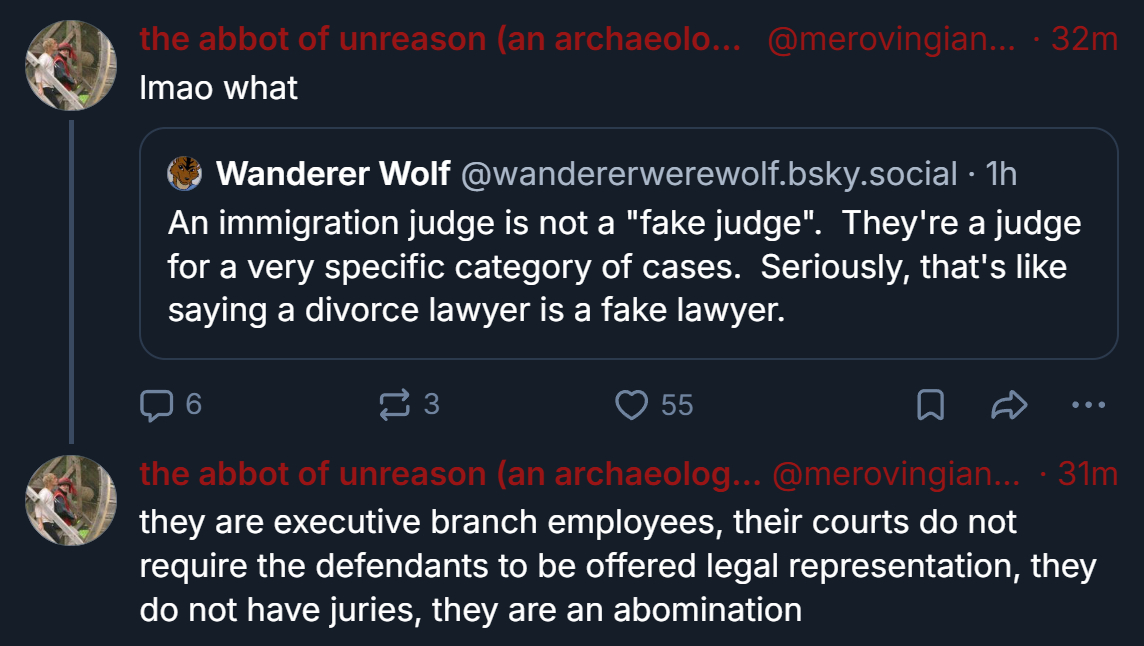Open the quoted post's 1h timestamp
Screen dimensions: 1144x646
click(x=1000, y=174)
